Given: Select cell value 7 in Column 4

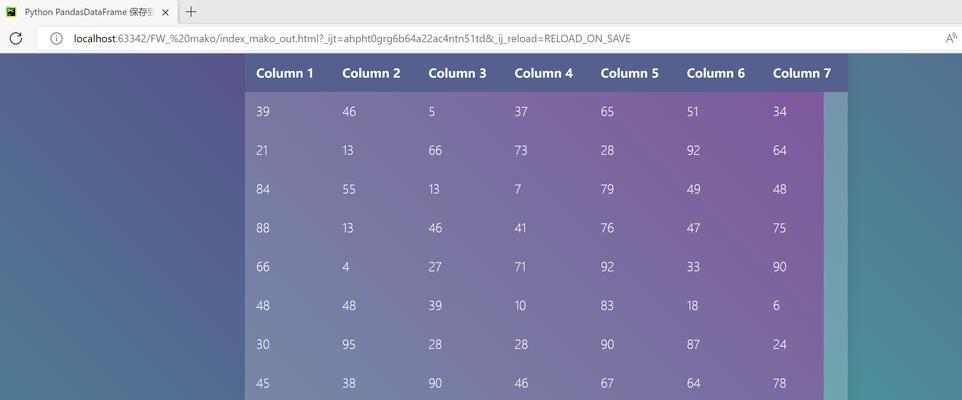Looking at the screenshot, I should 518,189.
